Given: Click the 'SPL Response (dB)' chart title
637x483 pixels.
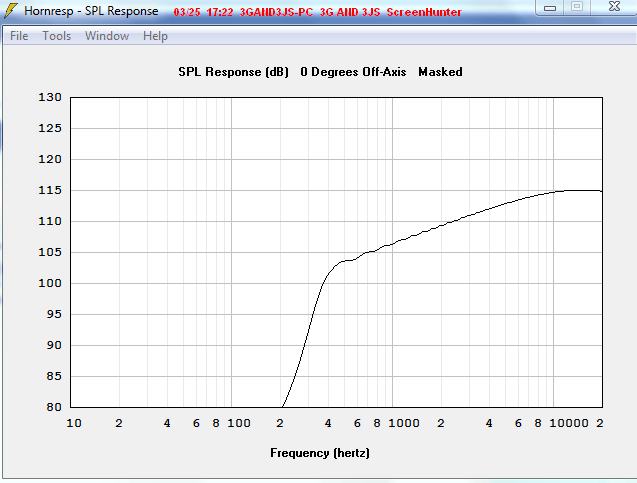Looking at the screenshot, I should pyautogui.click(x=234, y=72).
